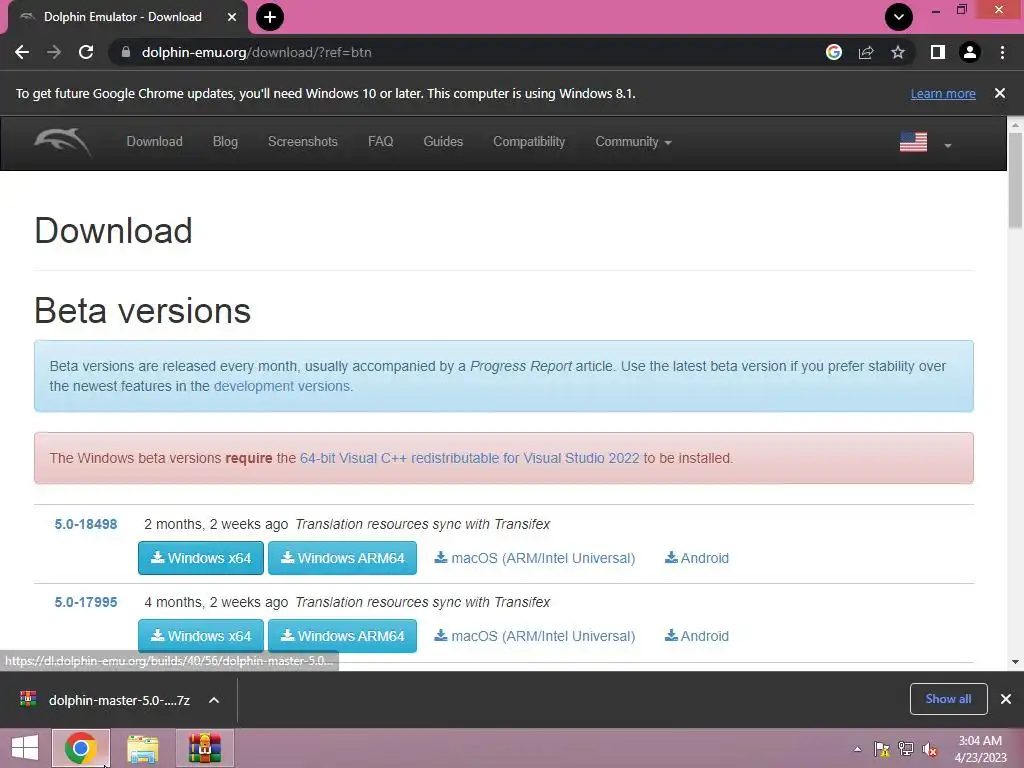
Task: Click the lock icon in the address bar
Action: click(x=126, y=52)
